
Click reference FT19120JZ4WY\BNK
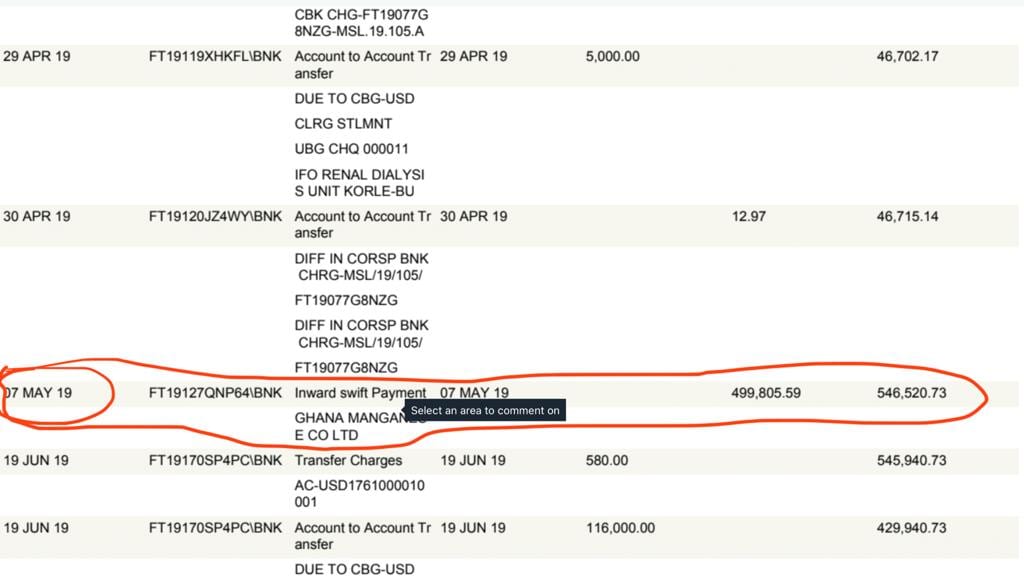click(215, 216)
